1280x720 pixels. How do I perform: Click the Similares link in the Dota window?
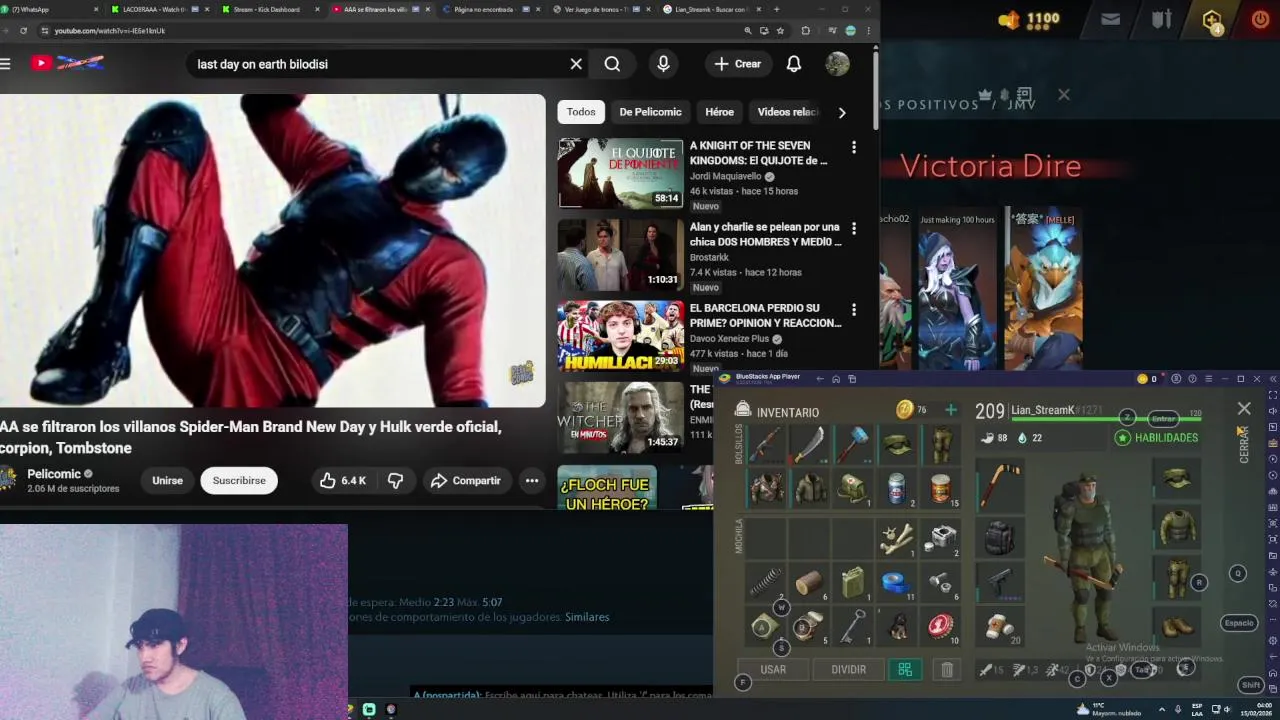(587, 617)
